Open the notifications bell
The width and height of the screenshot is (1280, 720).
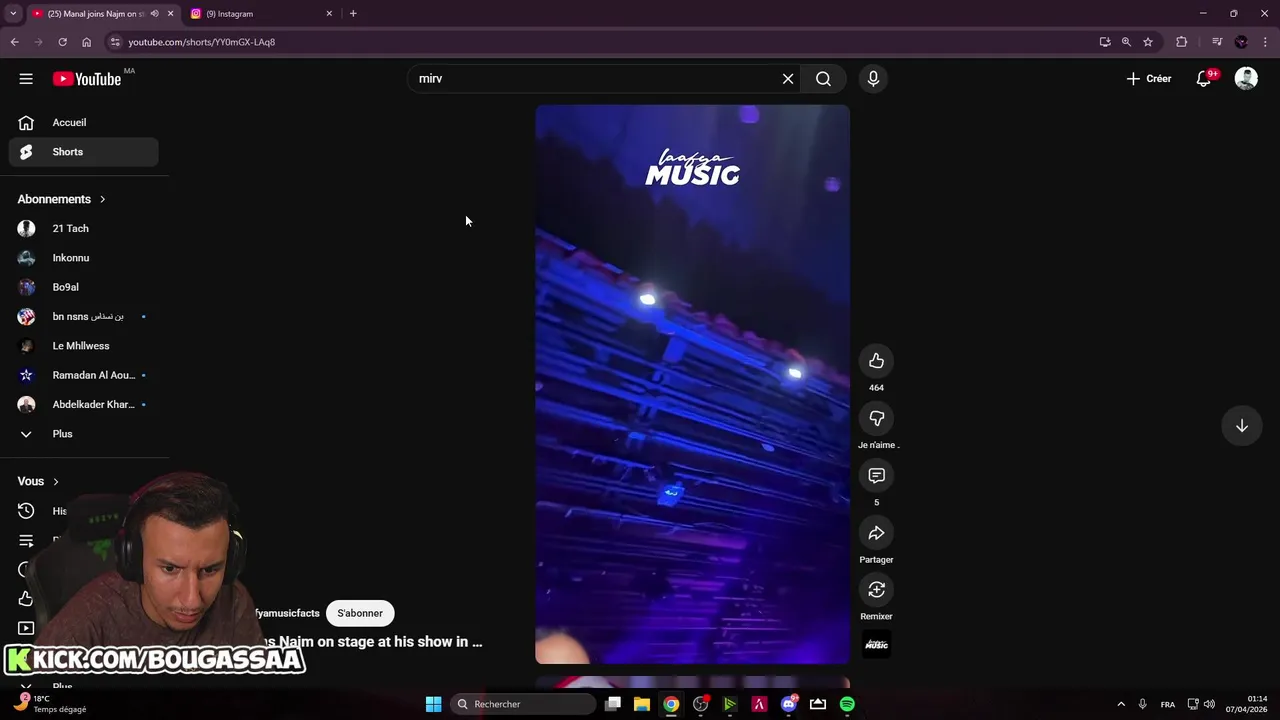(1204, 79)
